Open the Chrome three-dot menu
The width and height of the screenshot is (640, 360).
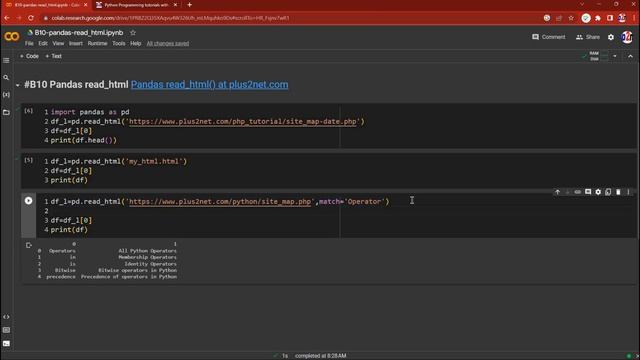coord(635,18)
